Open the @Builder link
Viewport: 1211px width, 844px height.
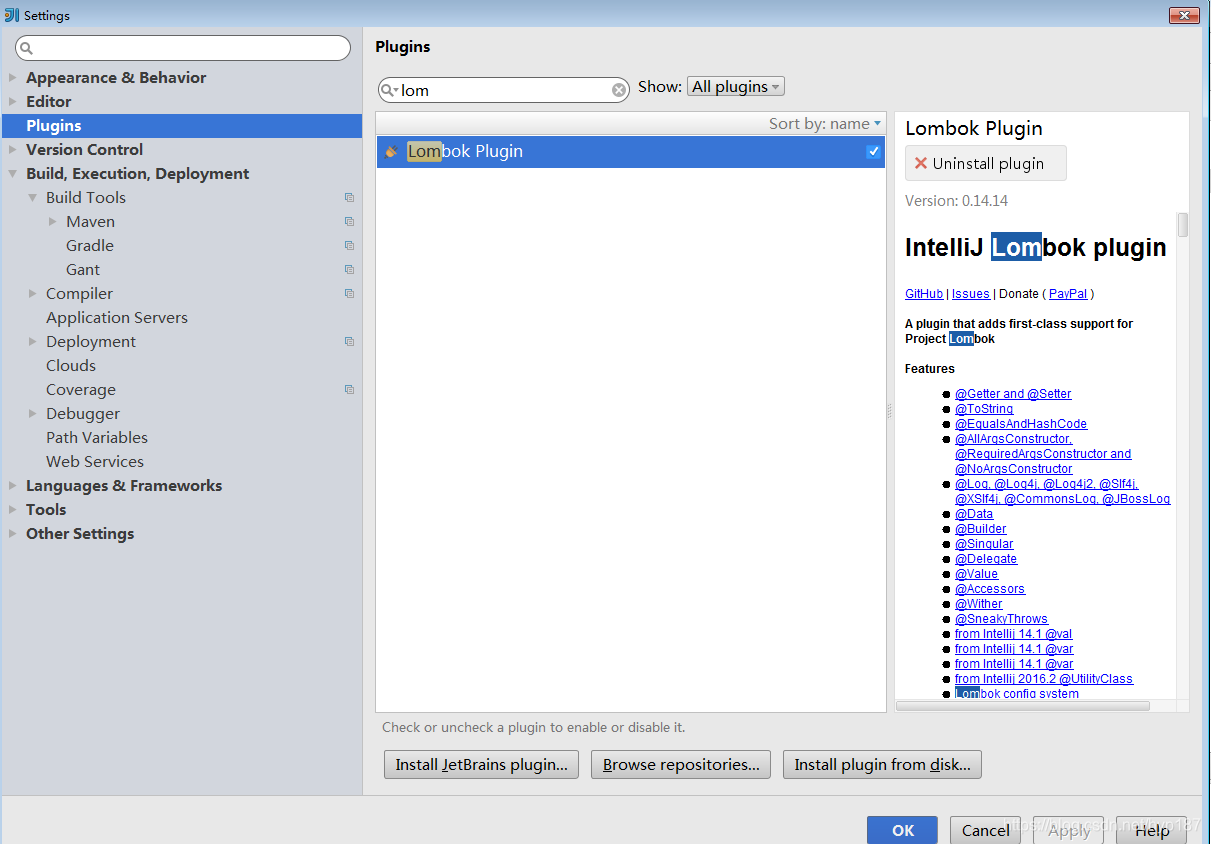(981, 529)
